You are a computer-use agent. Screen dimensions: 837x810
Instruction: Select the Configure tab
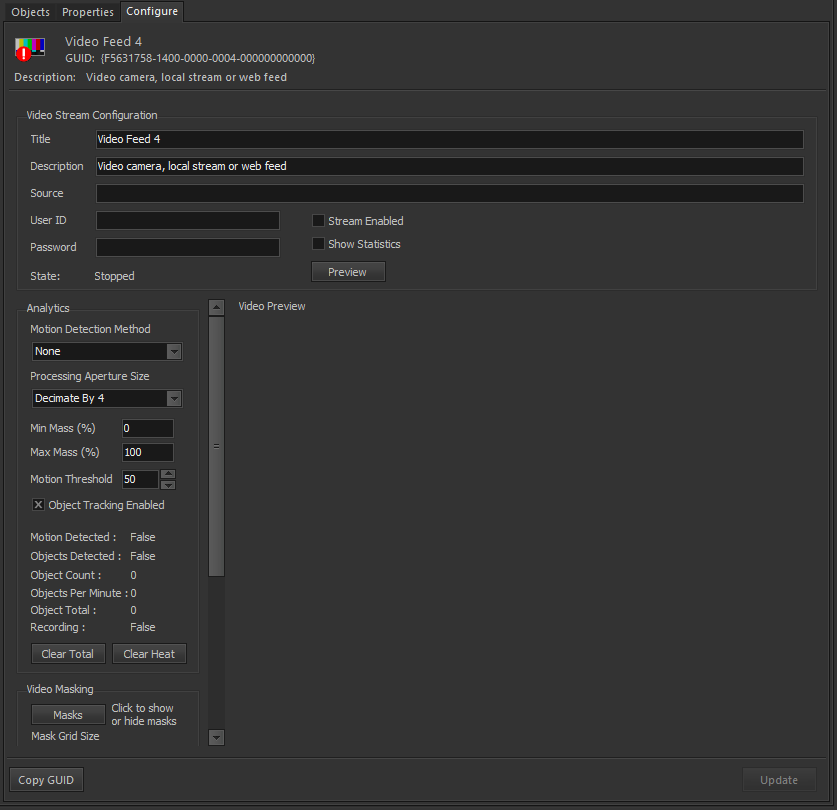[152, 11]
